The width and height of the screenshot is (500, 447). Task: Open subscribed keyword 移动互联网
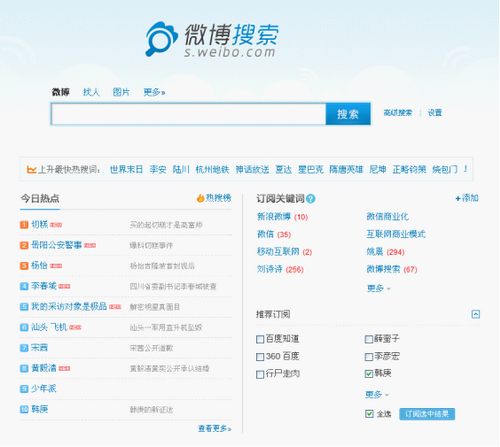278,252
